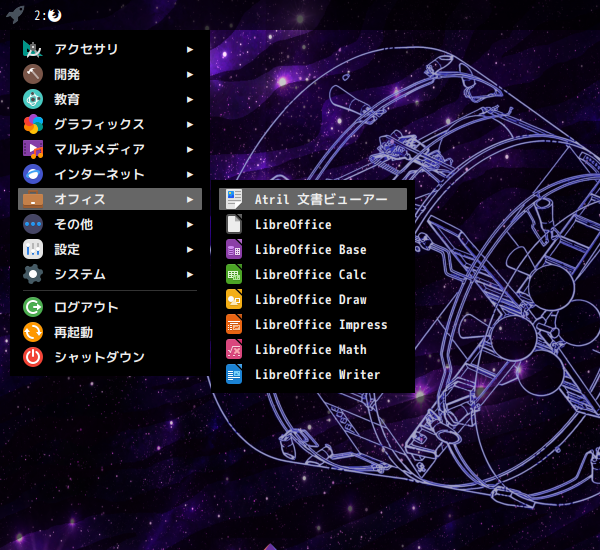
Task: Choose ログアウト to log out
Action: [x=110, y=307]
